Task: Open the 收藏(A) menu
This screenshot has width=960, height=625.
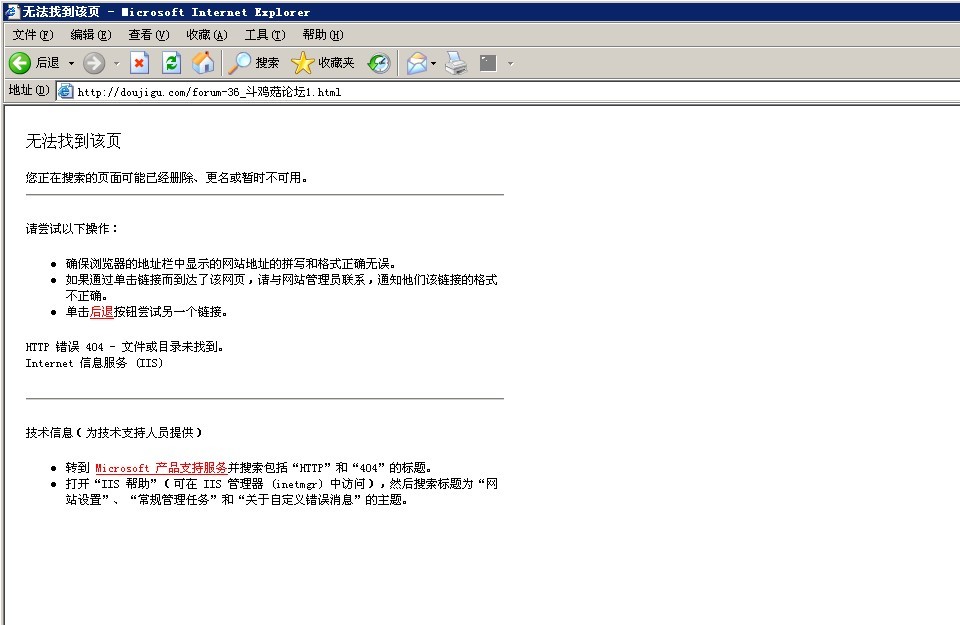Action: (x=207, y=35)
